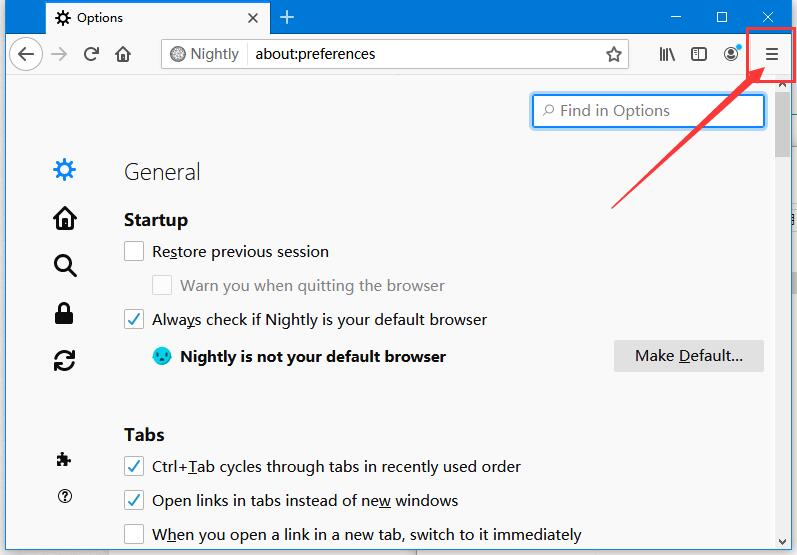
Task: Open the Sync preferences category
Action: click(65, 360)
